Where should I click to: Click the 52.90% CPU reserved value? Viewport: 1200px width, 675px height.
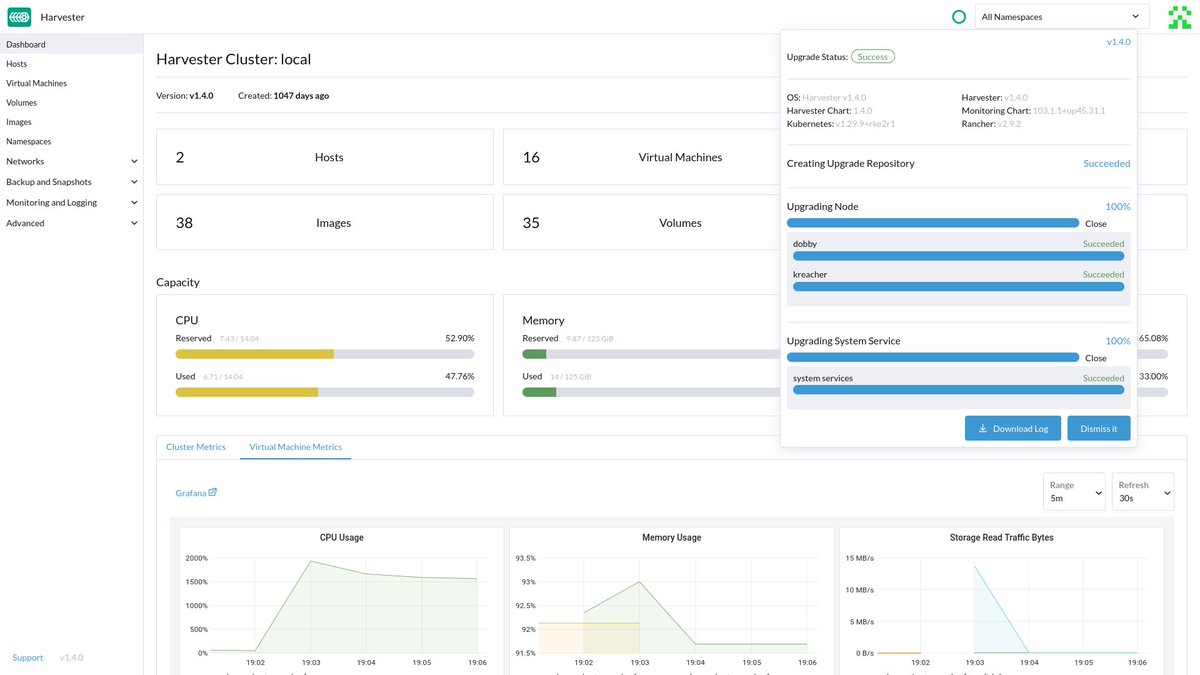tap(460, 338)
